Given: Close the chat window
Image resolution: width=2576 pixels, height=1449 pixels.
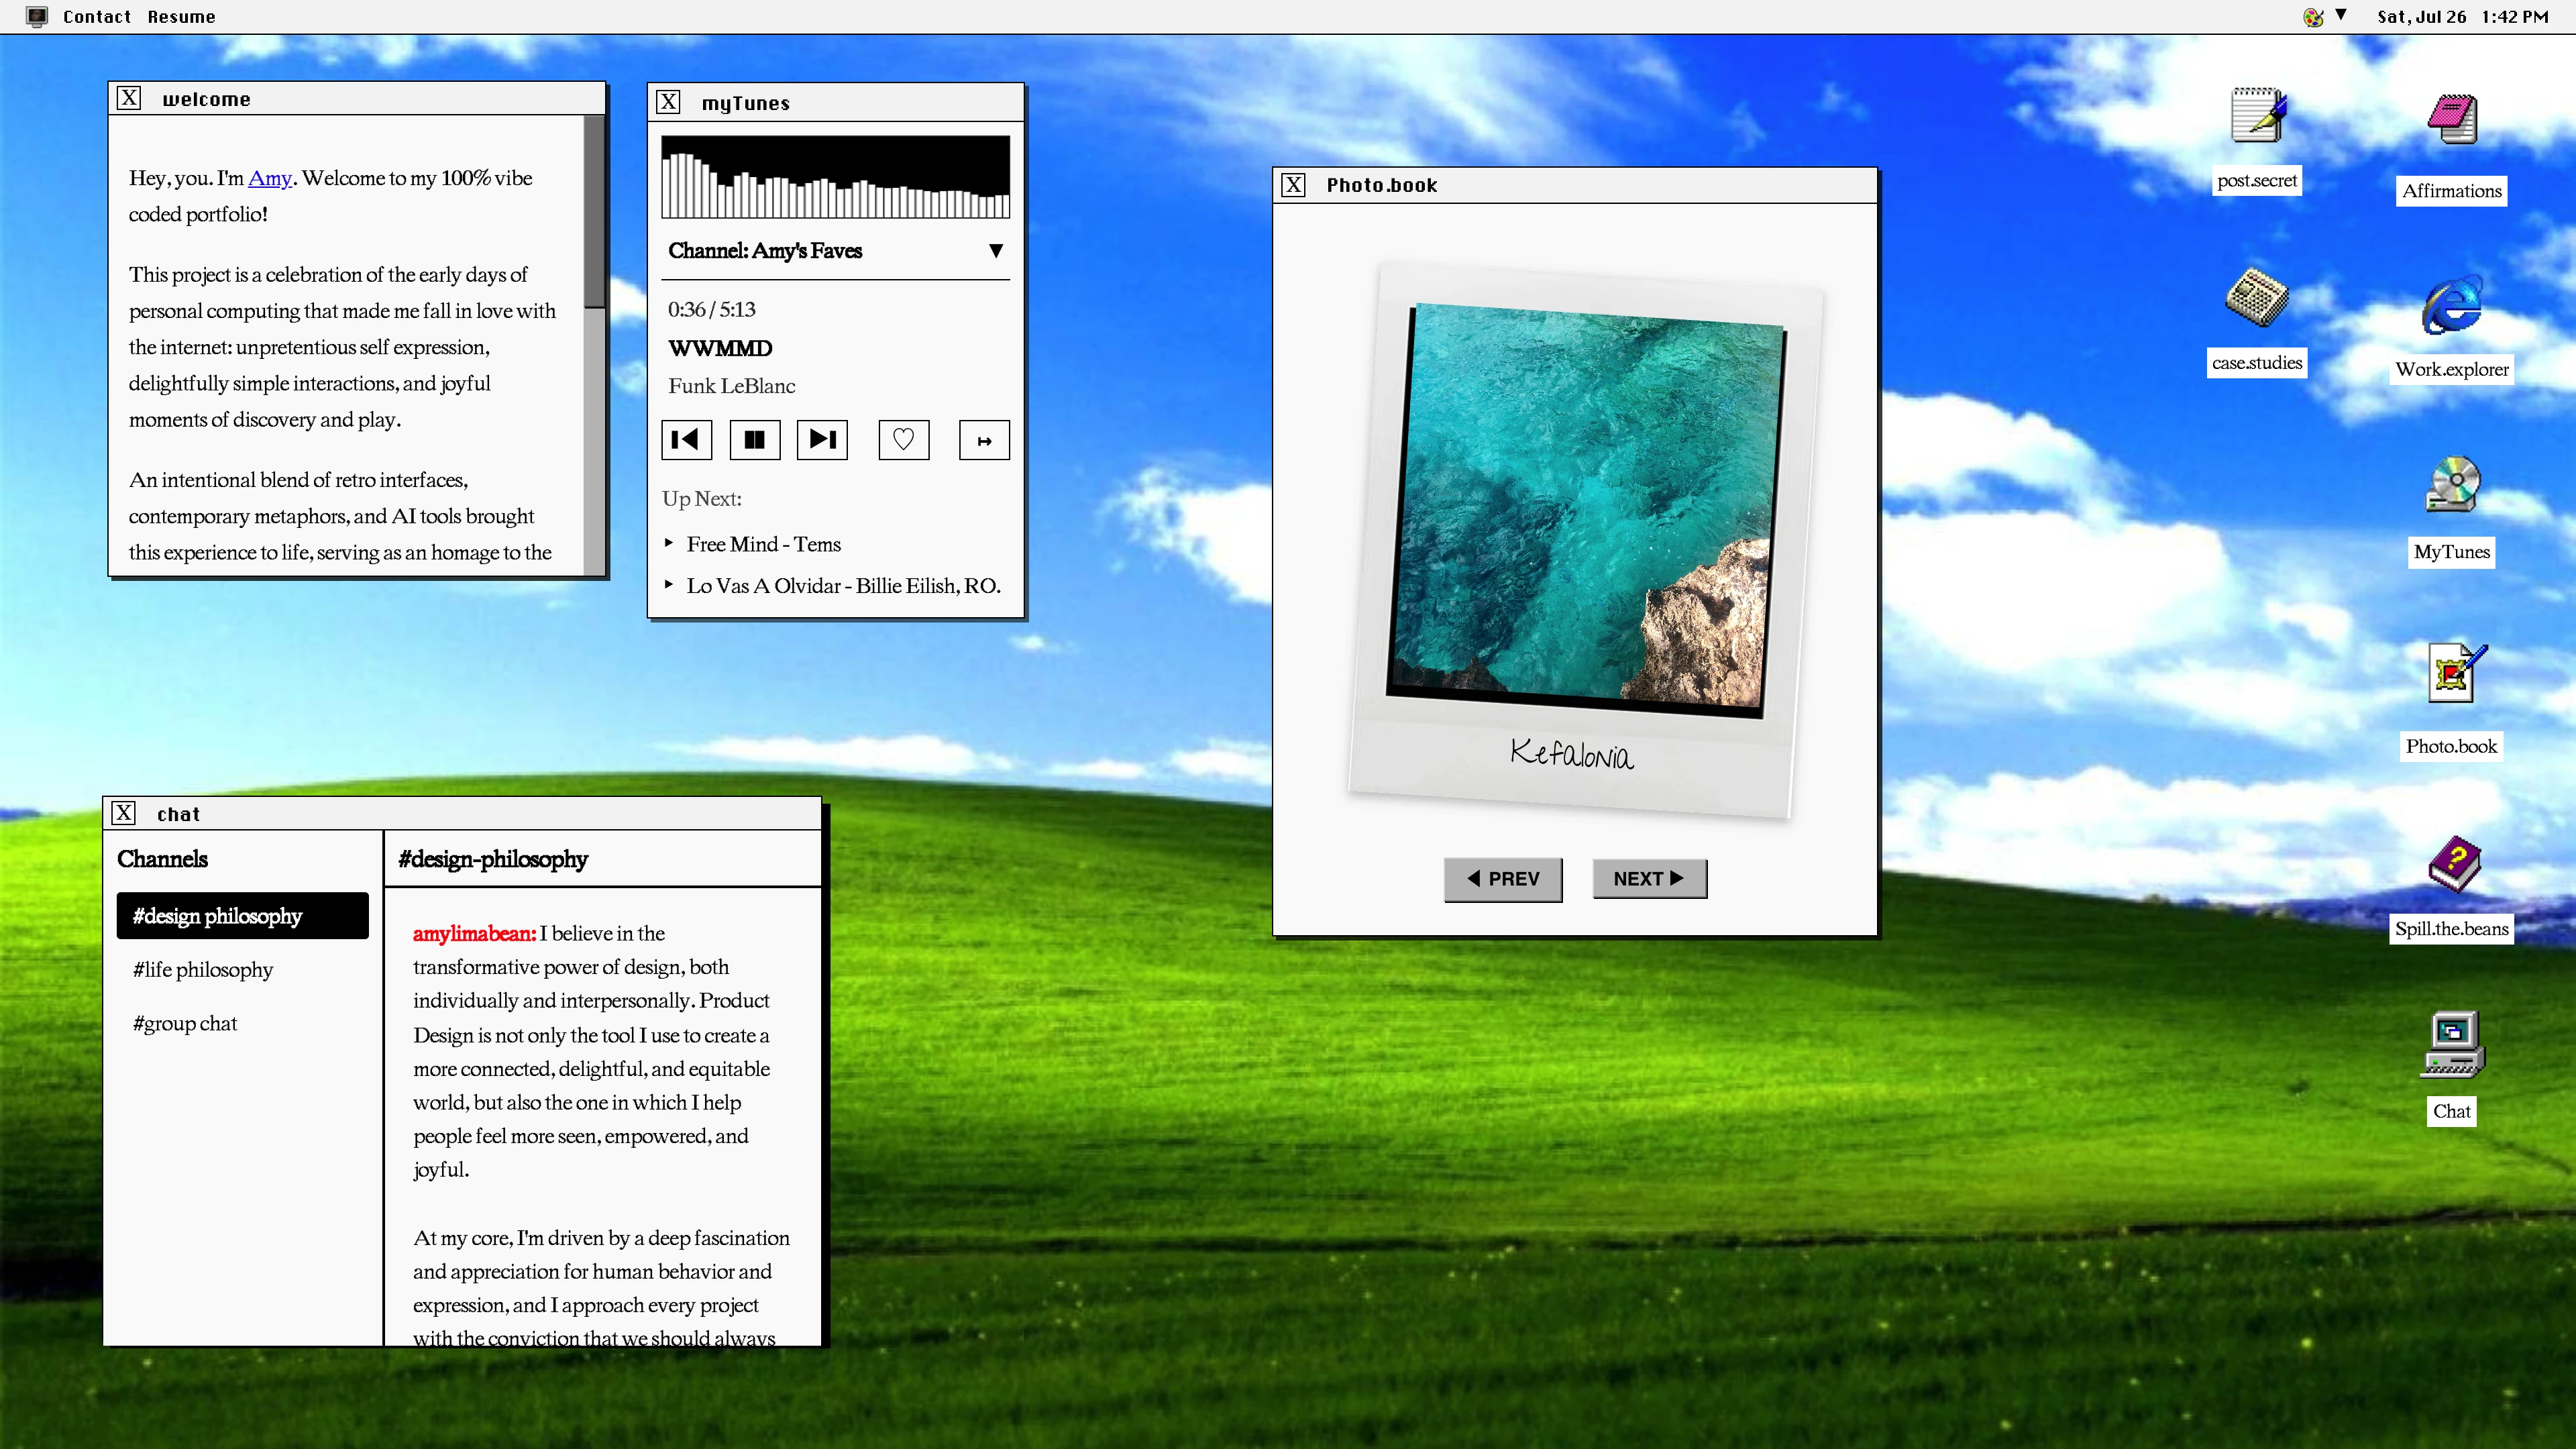Looking at the screenshot, I should (124, 813).
